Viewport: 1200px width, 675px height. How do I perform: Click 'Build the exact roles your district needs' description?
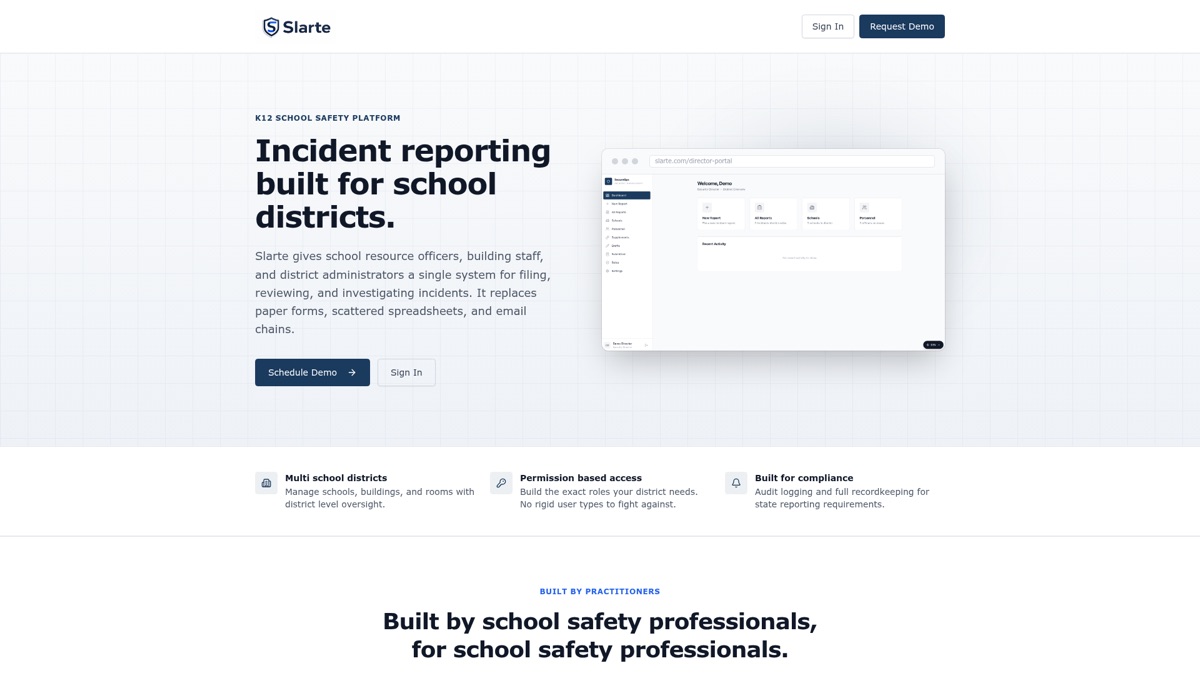(609, 498)
